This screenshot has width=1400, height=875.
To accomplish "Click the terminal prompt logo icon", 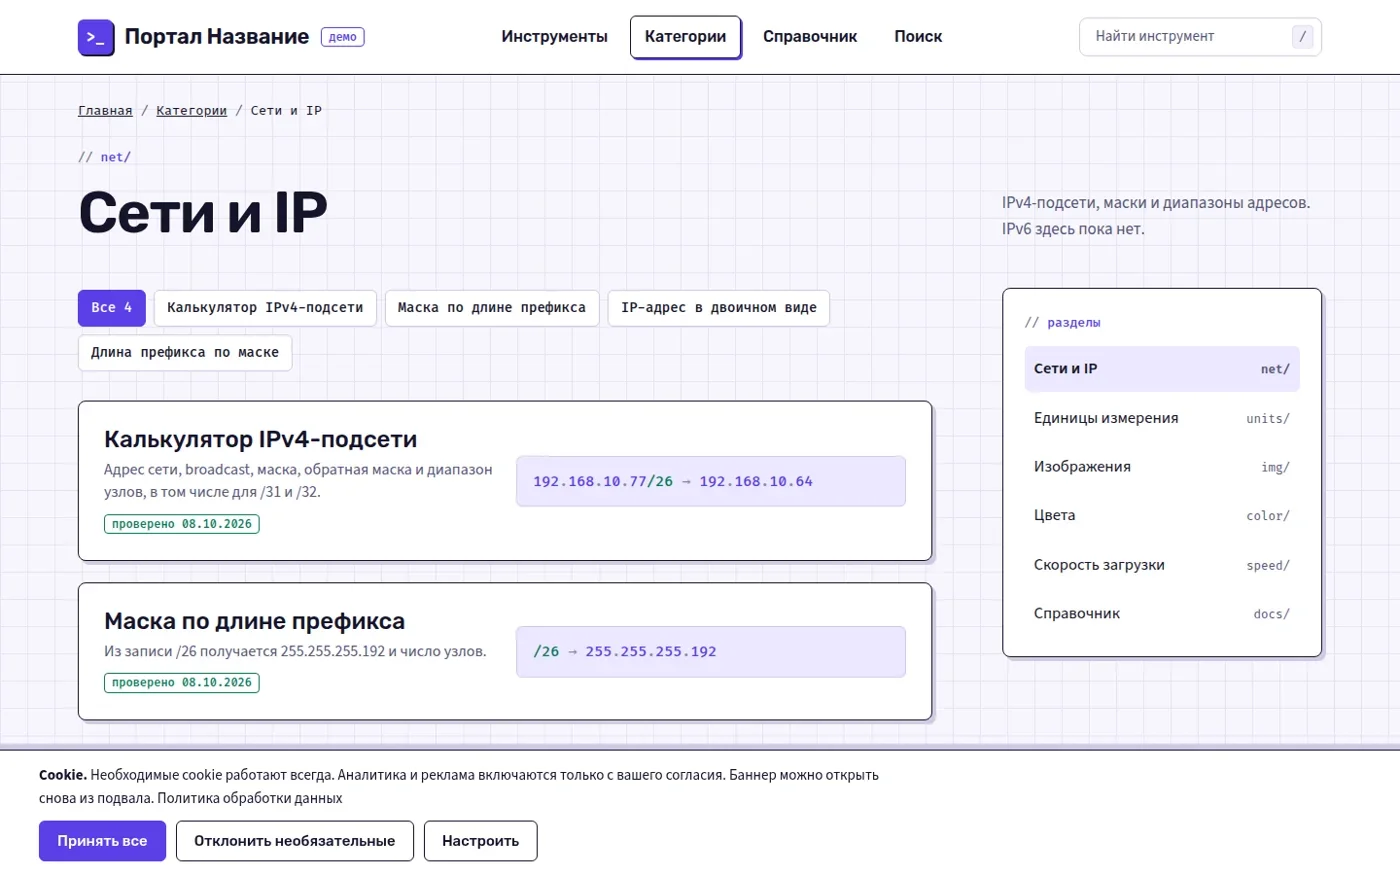I will pos(96,37).
